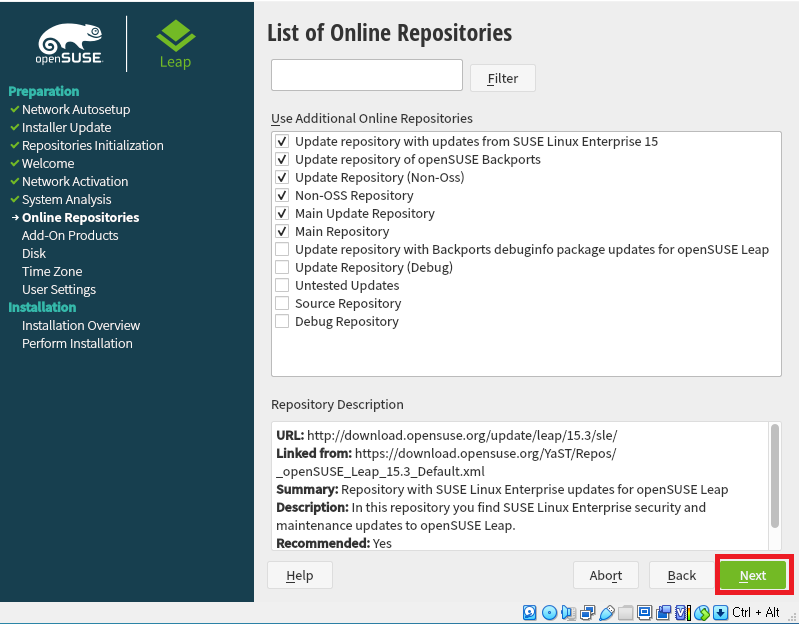801x624 pixels.
Task: Click the Filter button
Action: click(x=503, y=78)
